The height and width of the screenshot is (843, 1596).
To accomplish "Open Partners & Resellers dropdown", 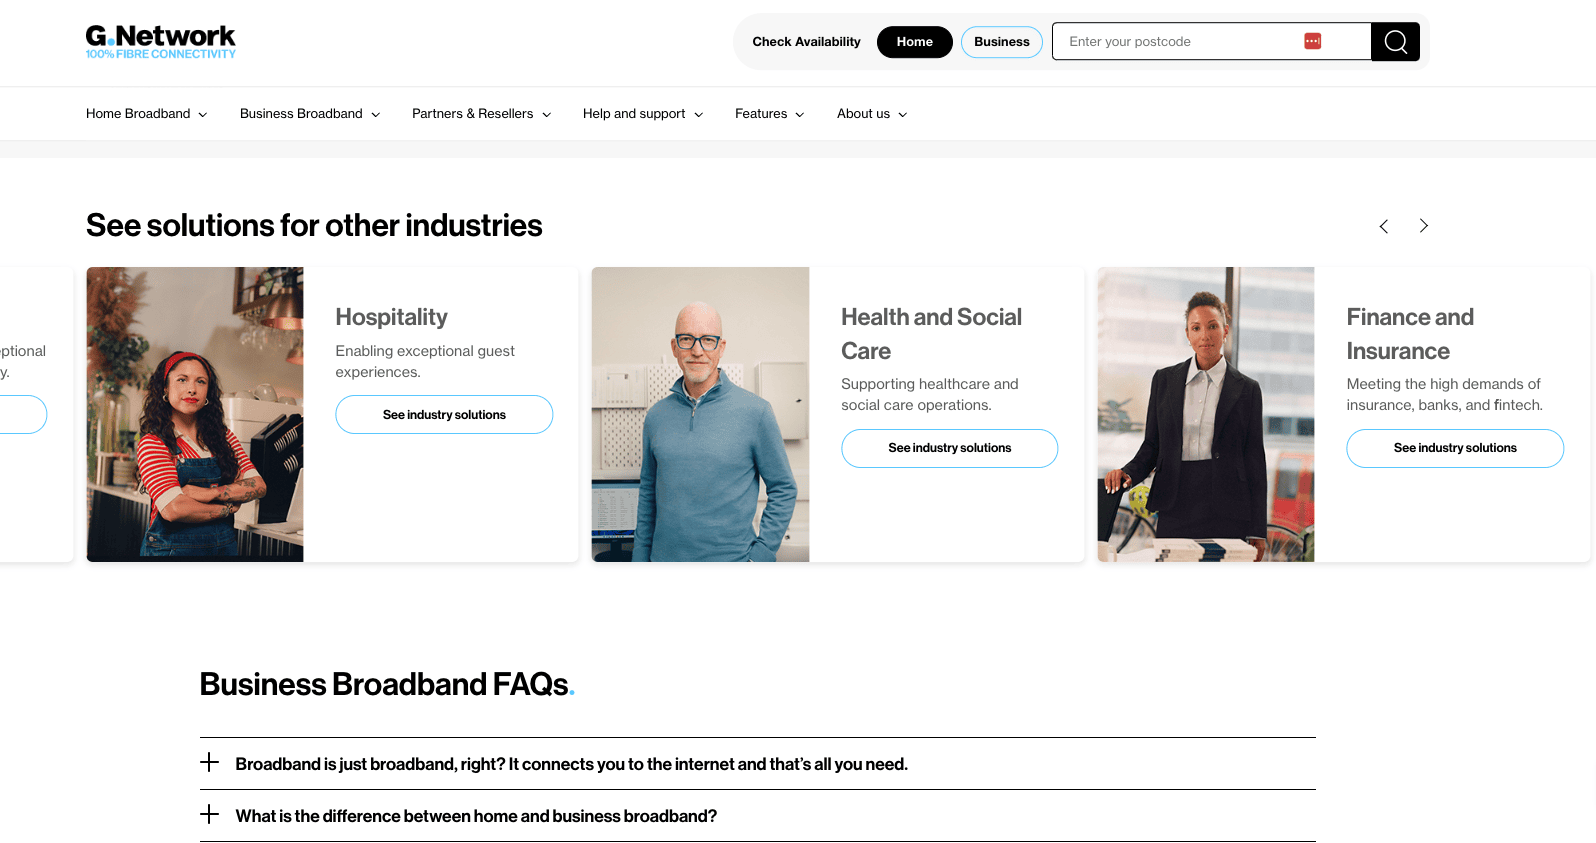I will 481,114.
